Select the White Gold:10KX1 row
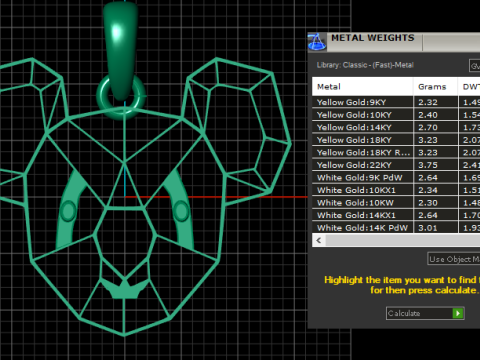 coord(396,190)
